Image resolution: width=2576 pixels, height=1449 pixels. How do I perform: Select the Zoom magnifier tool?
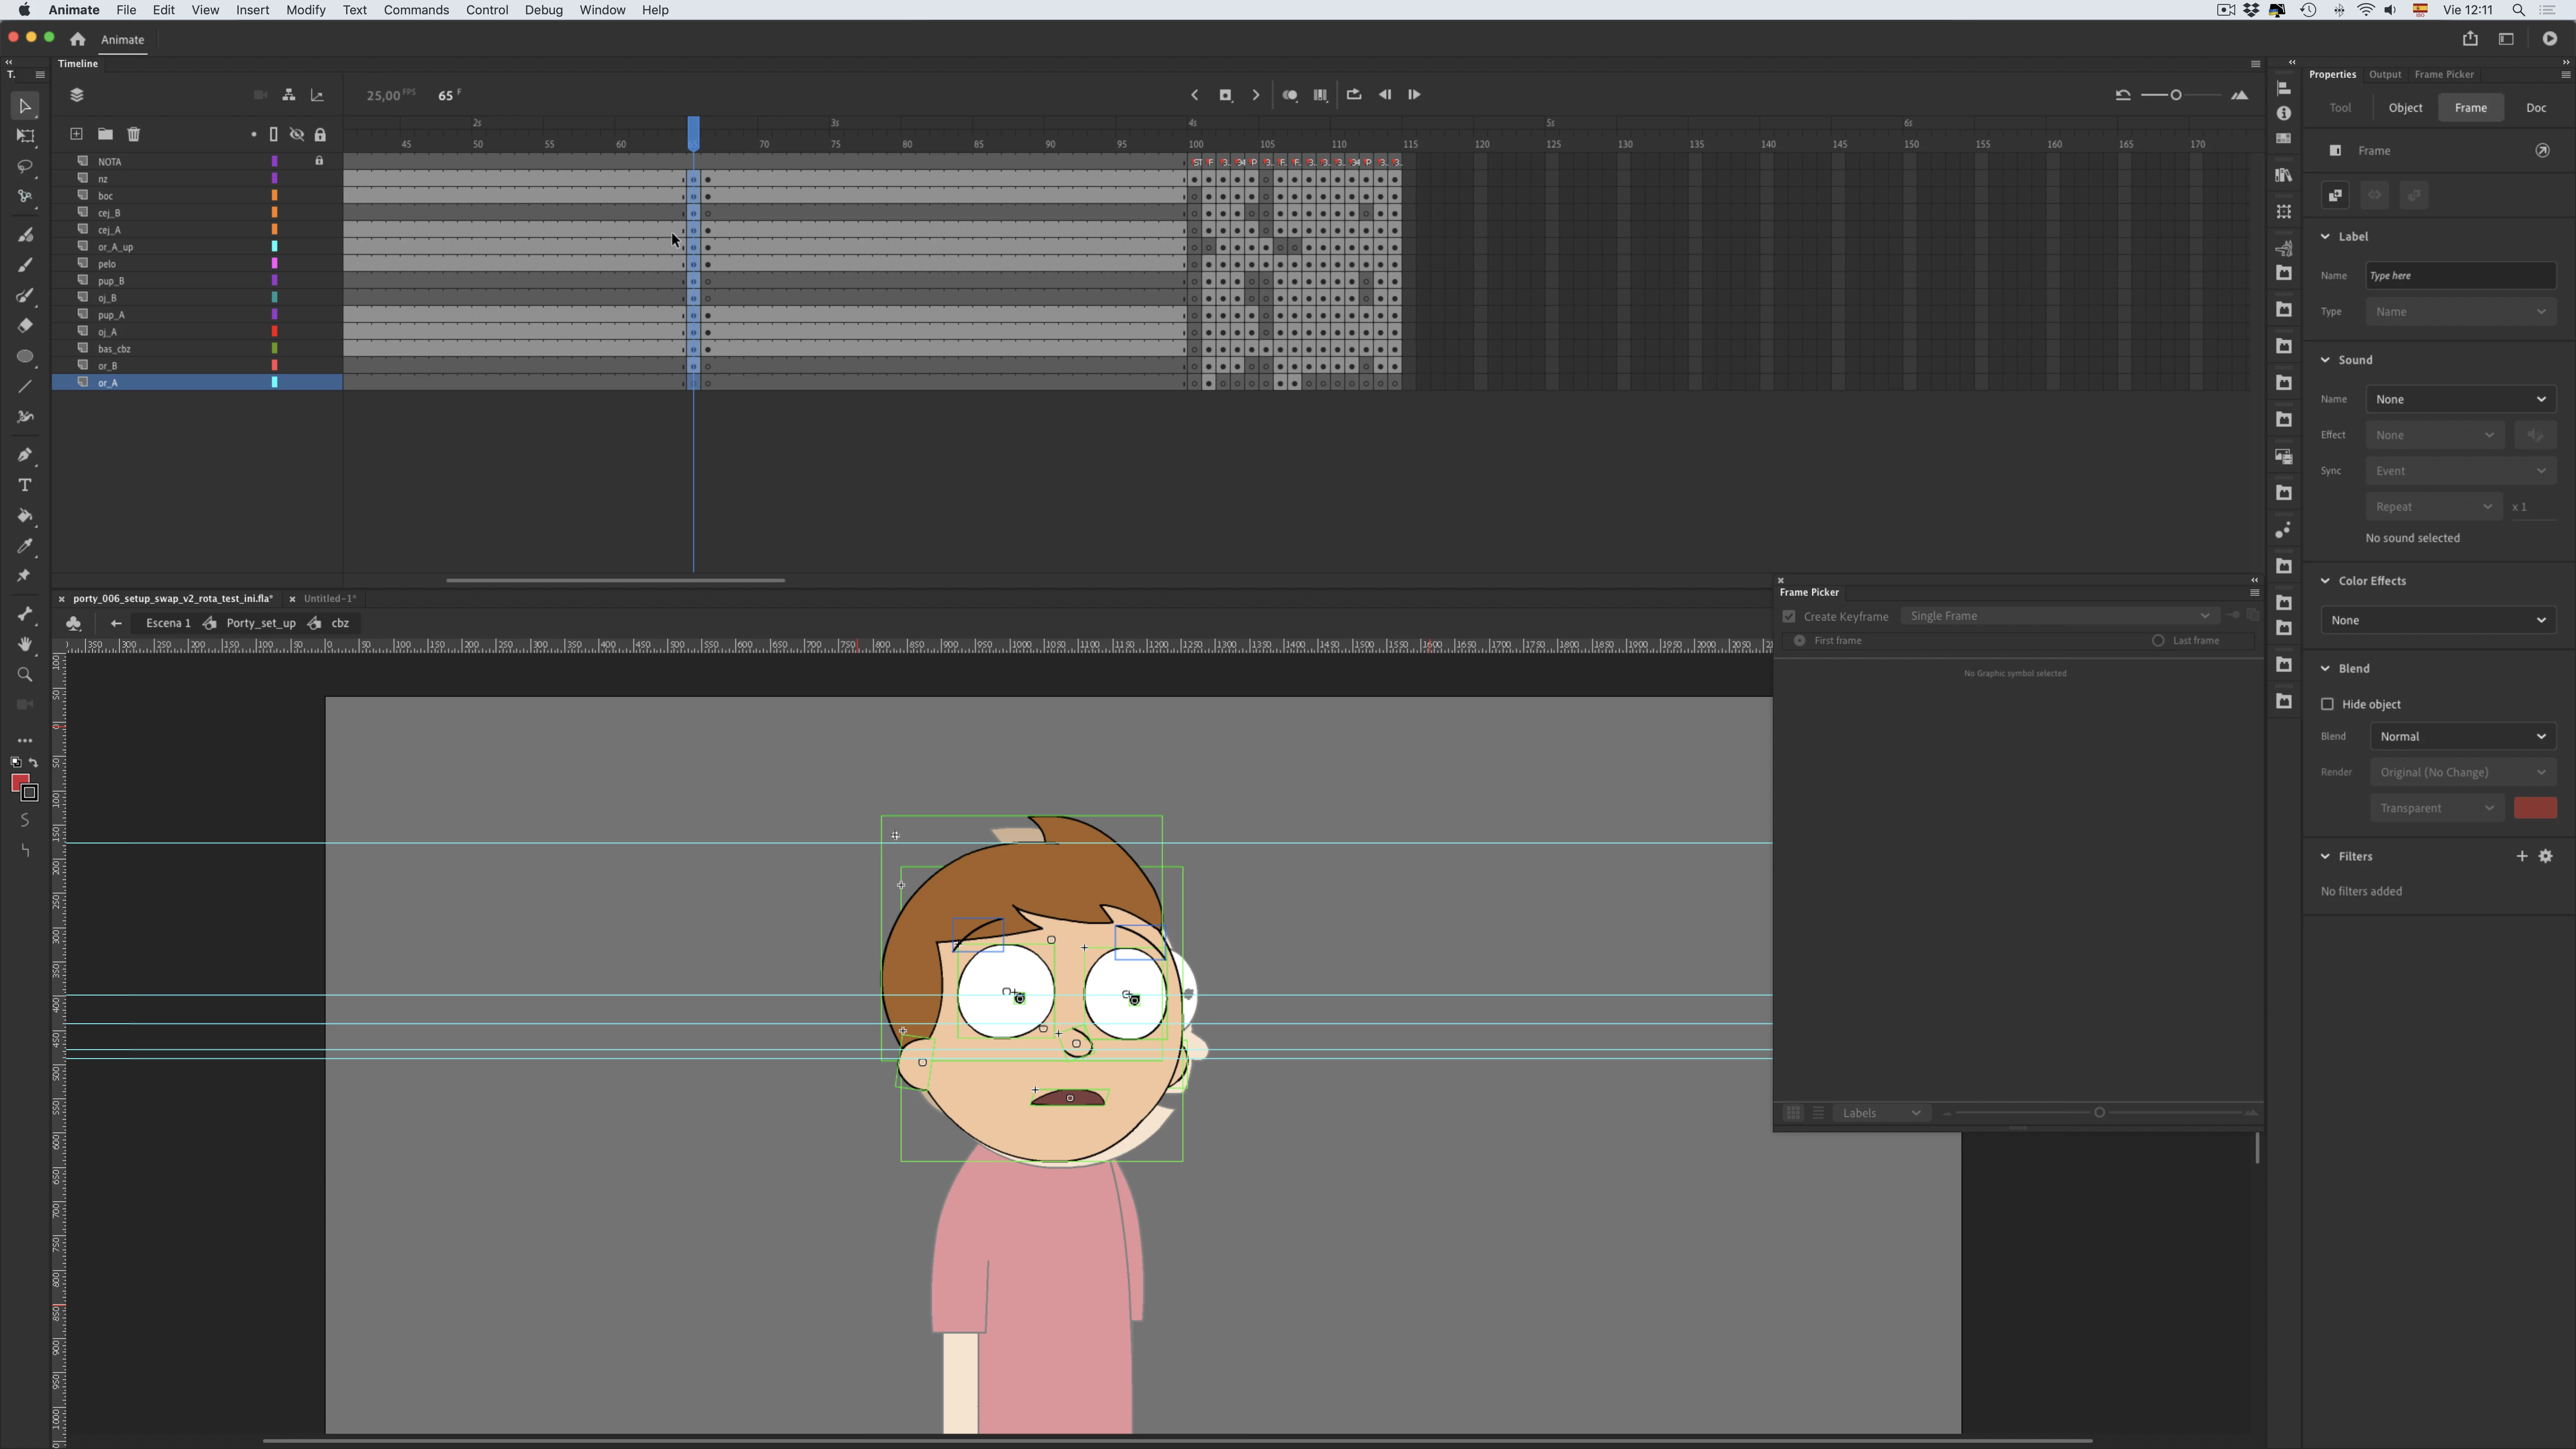(25, 675)
